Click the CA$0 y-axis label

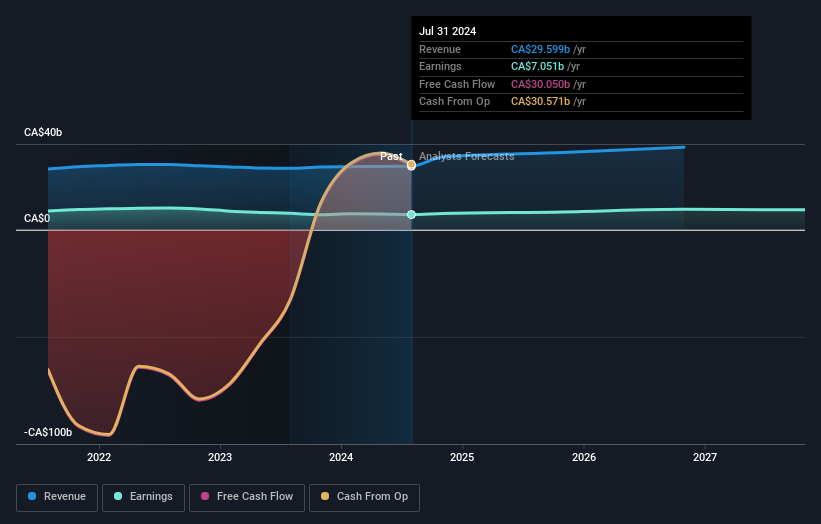point(37,218)
